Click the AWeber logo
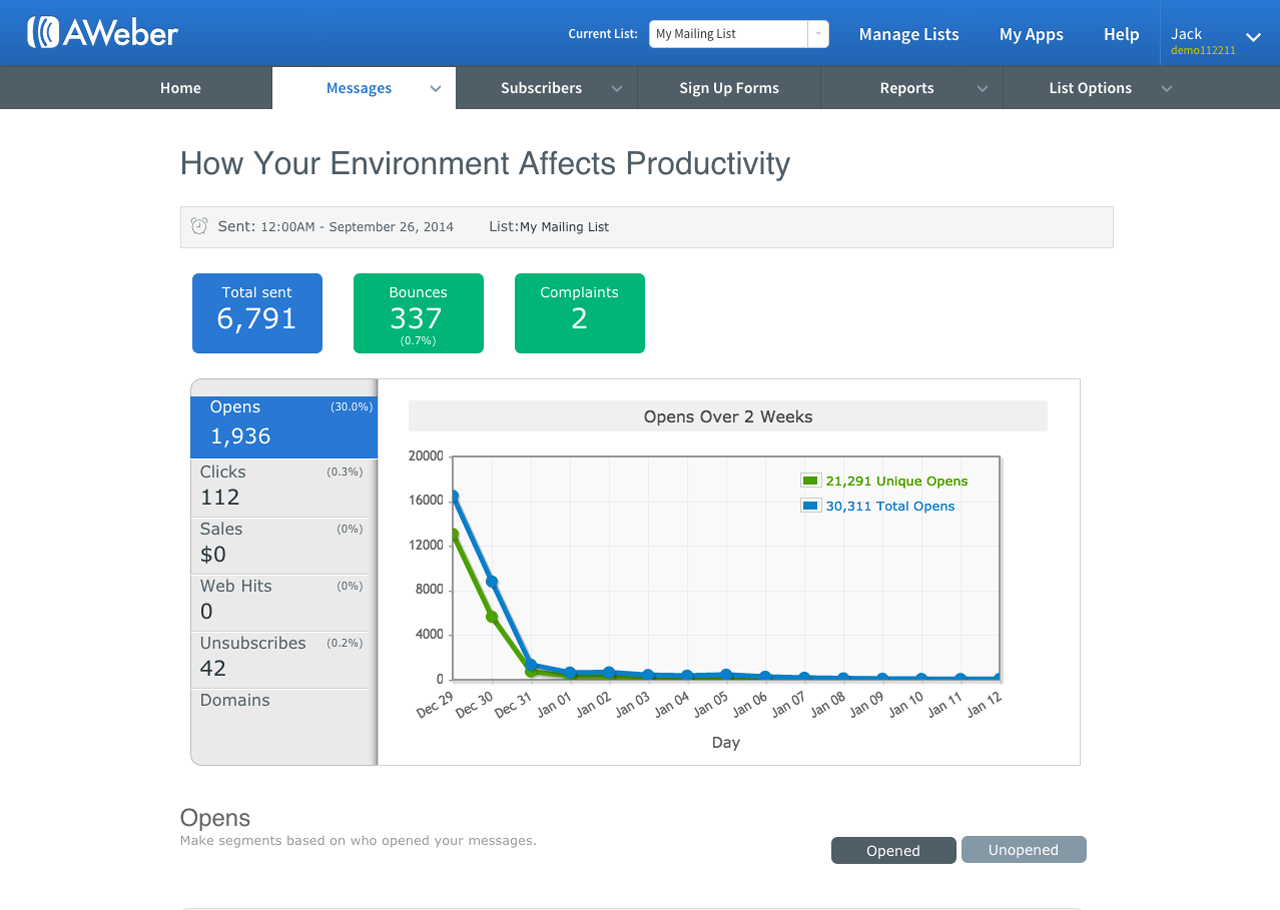The width and height of the screenshot is (1280, 910). (103, 32)
